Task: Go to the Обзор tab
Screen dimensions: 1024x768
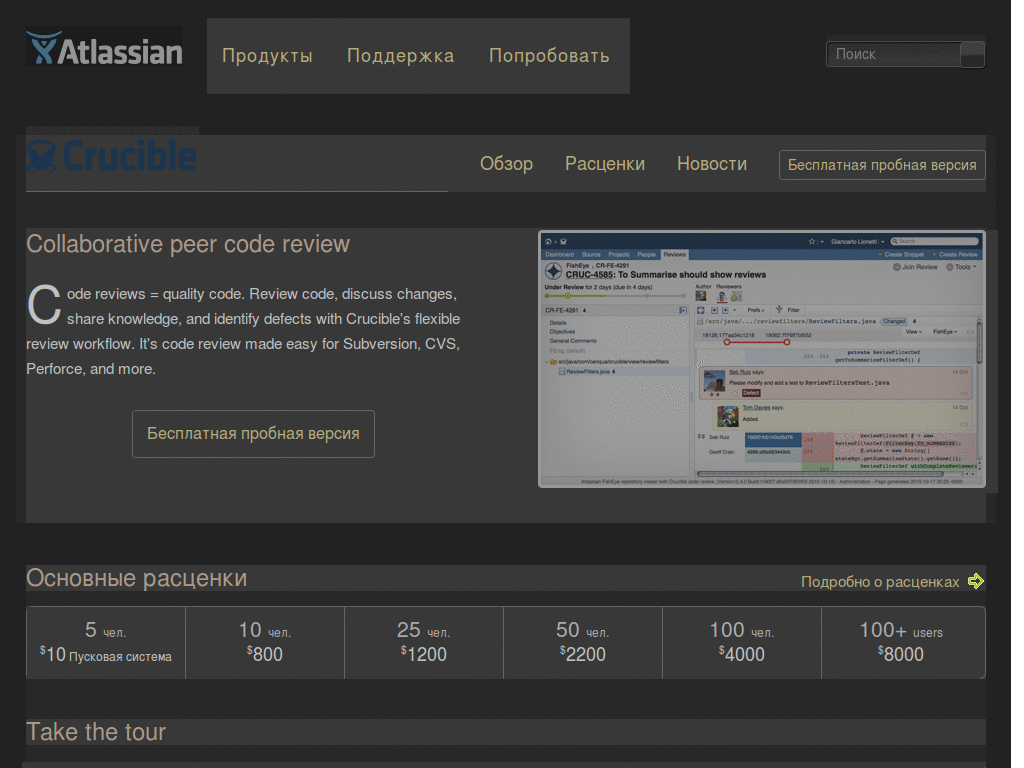Action: pyautogui.click(x=506, y=164)
